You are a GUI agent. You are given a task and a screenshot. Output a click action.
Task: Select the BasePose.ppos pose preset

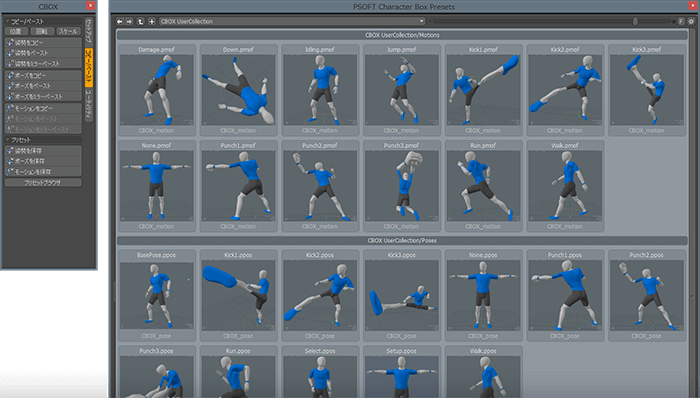tap(157, 295)
